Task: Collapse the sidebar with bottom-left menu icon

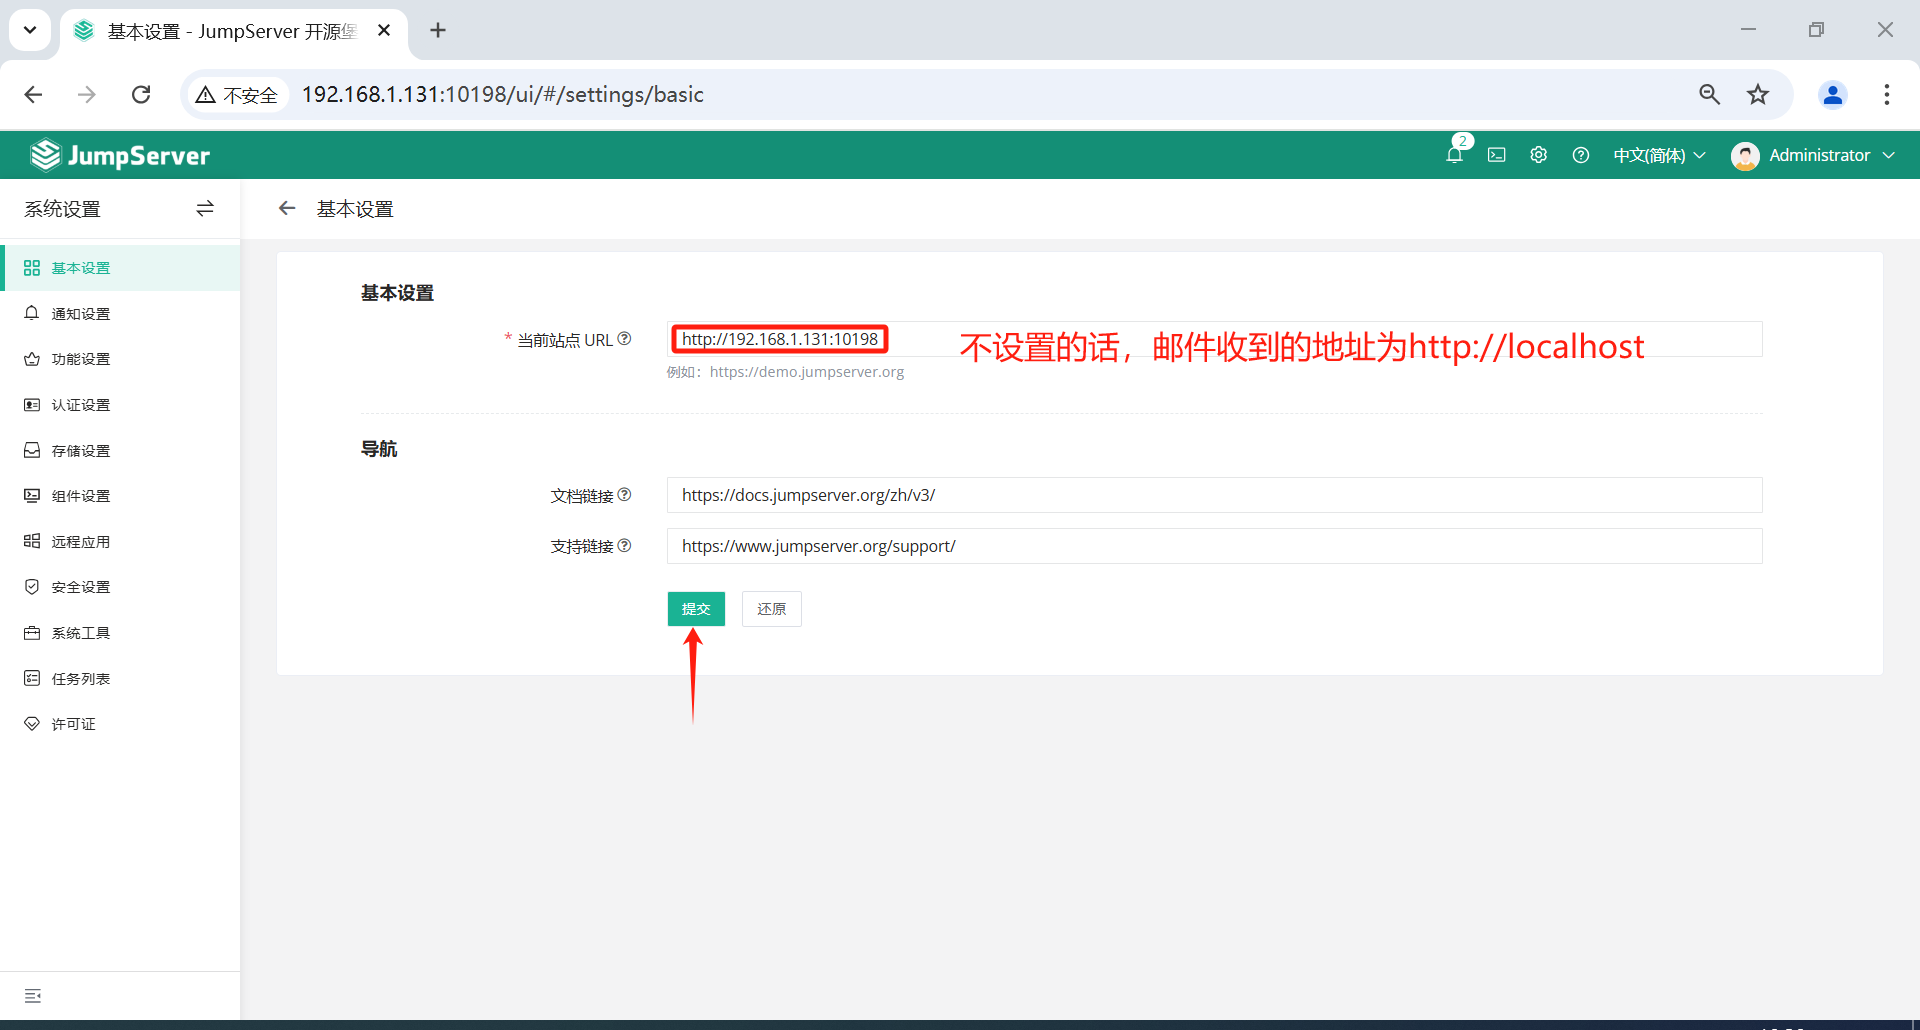Action: pyautogui.click(x=33, y=996)
